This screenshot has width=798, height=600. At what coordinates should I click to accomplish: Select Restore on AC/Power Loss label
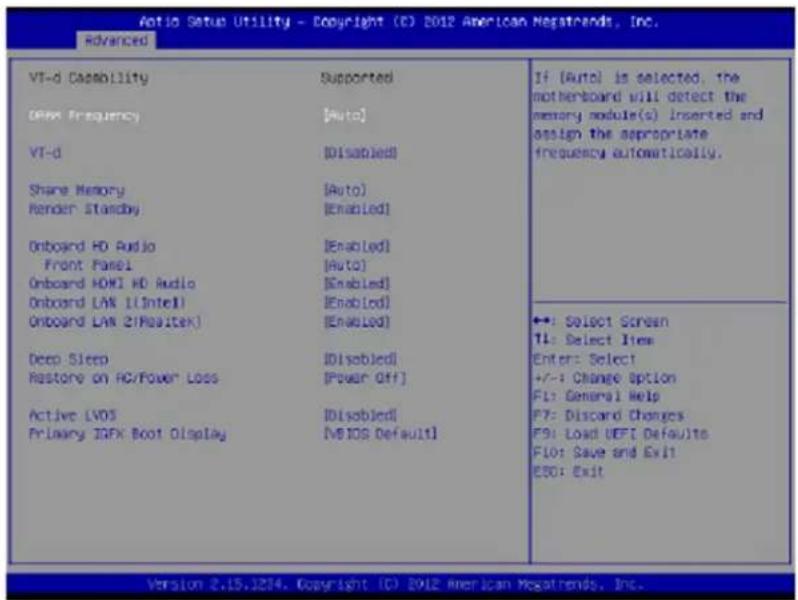pyautogui.click(x=123, y=378)
